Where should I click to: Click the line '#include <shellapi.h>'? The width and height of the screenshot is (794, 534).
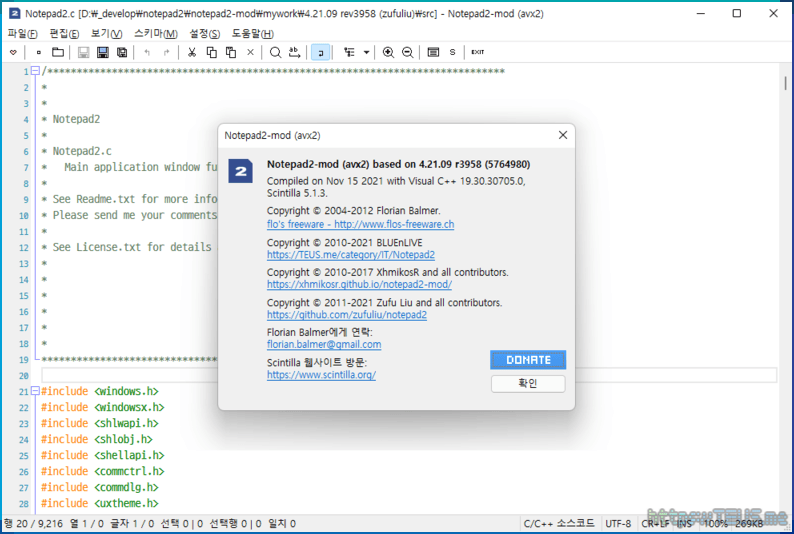point(103,455)
